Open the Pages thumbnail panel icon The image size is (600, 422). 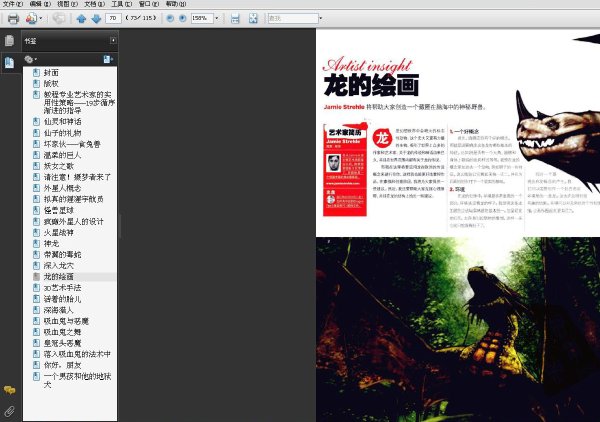tap(9, 41)
